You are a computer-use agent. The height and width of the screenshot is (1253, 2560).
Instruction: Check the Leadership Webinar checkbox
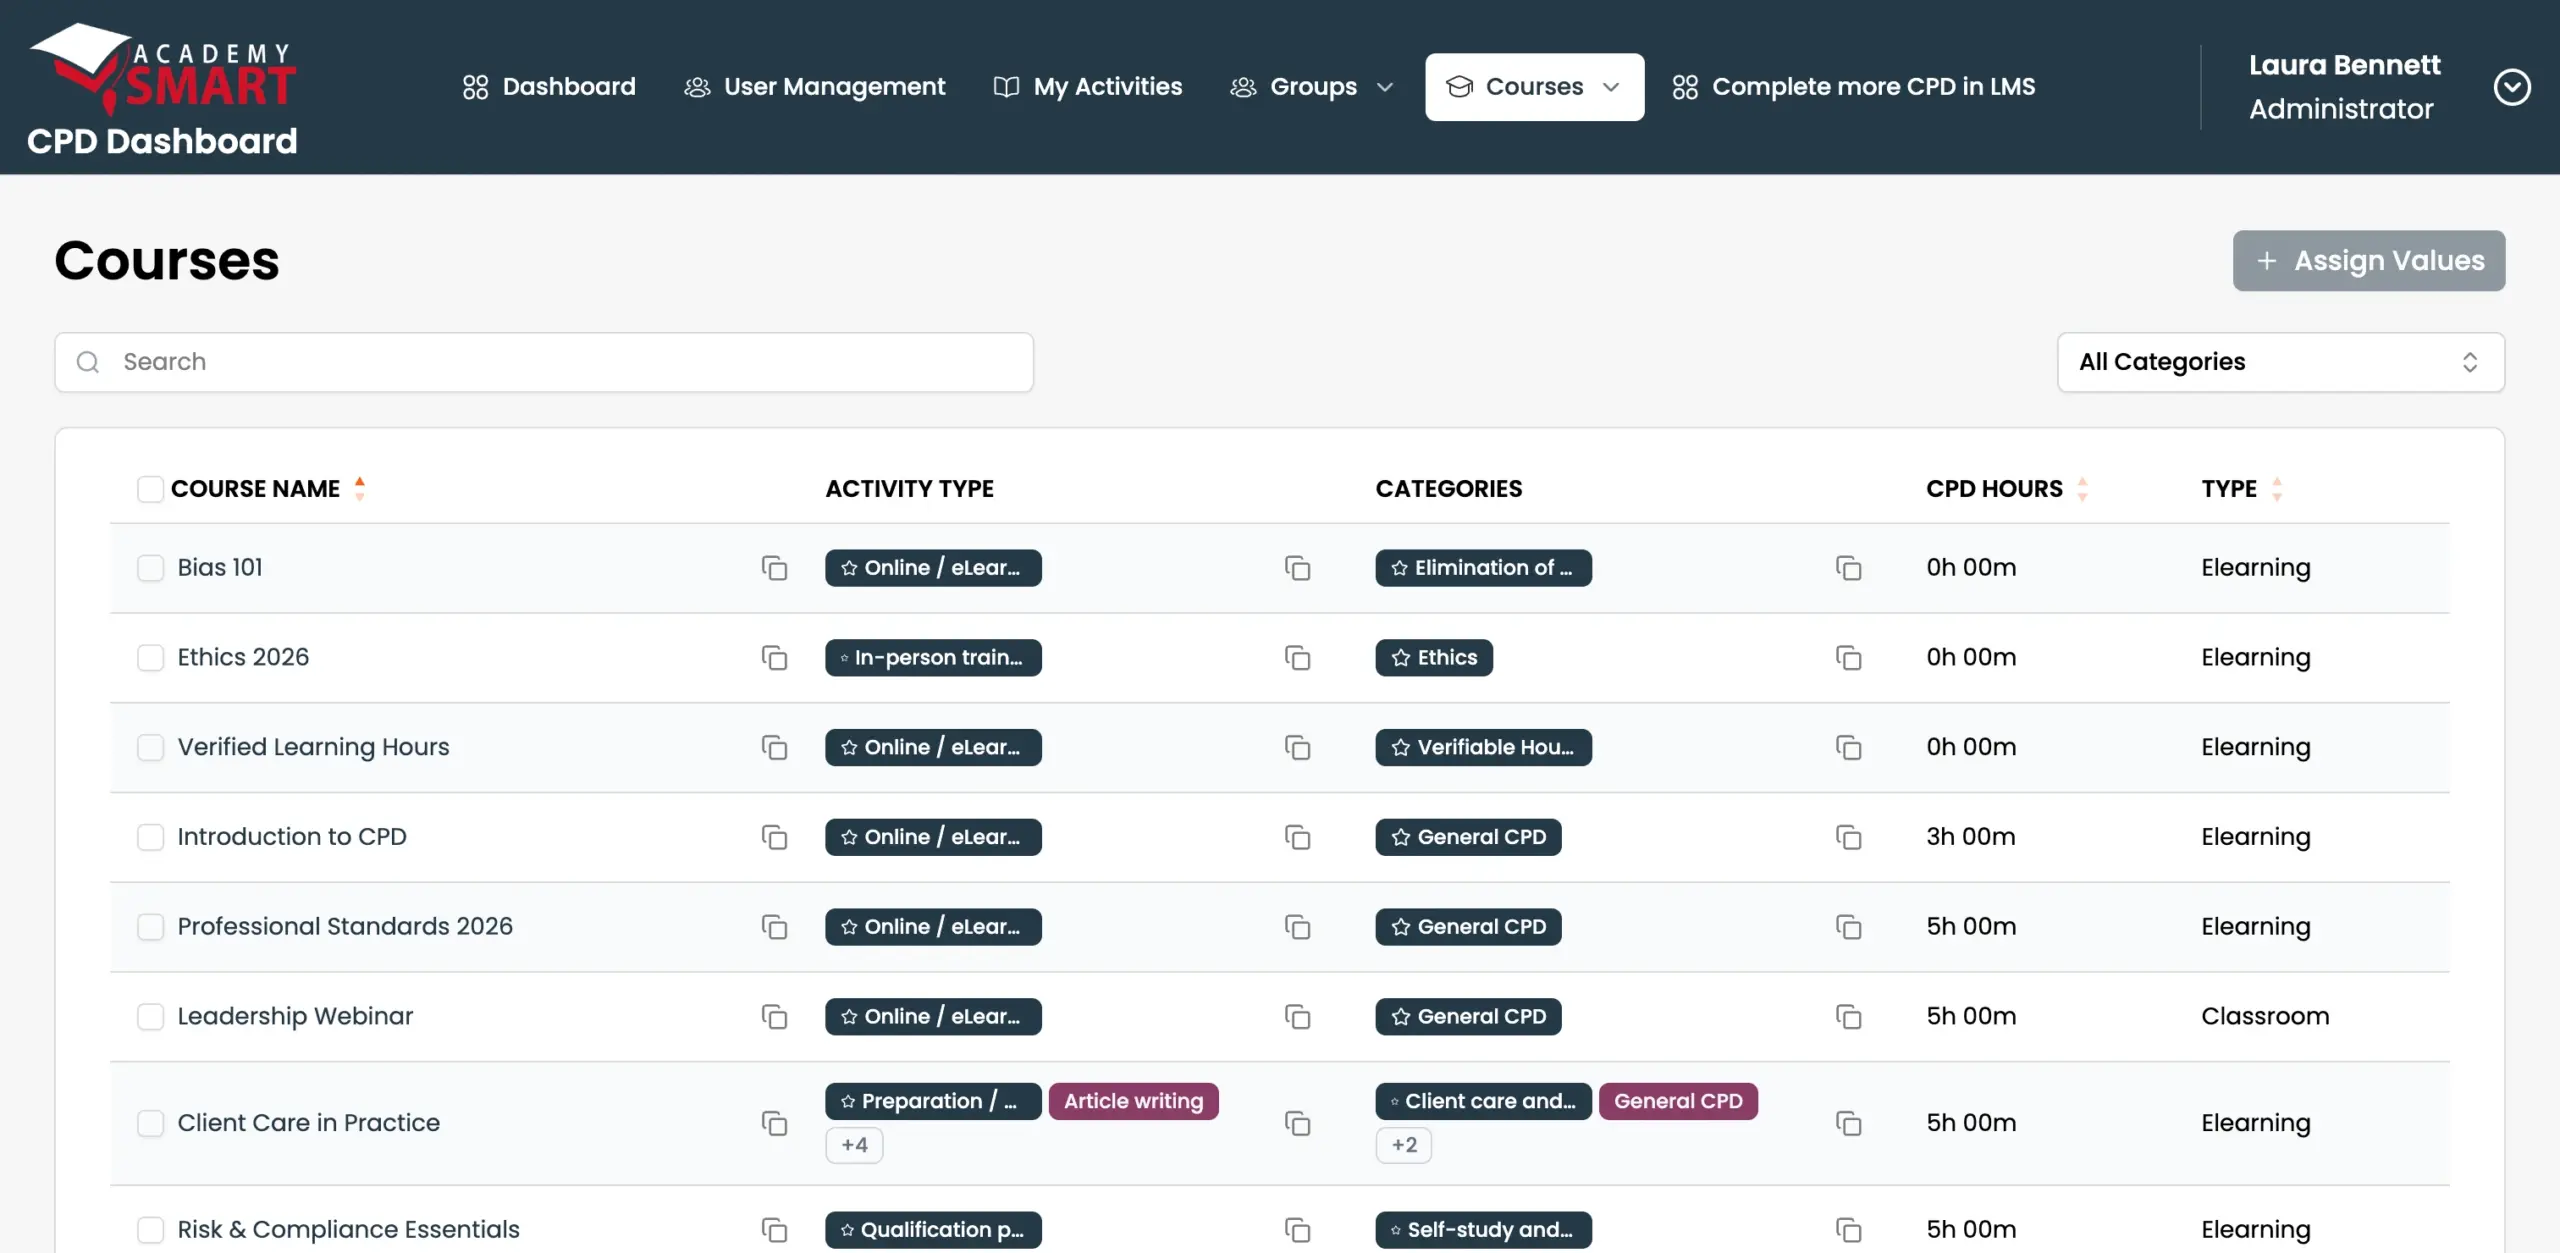click(x=150, y=1017)
